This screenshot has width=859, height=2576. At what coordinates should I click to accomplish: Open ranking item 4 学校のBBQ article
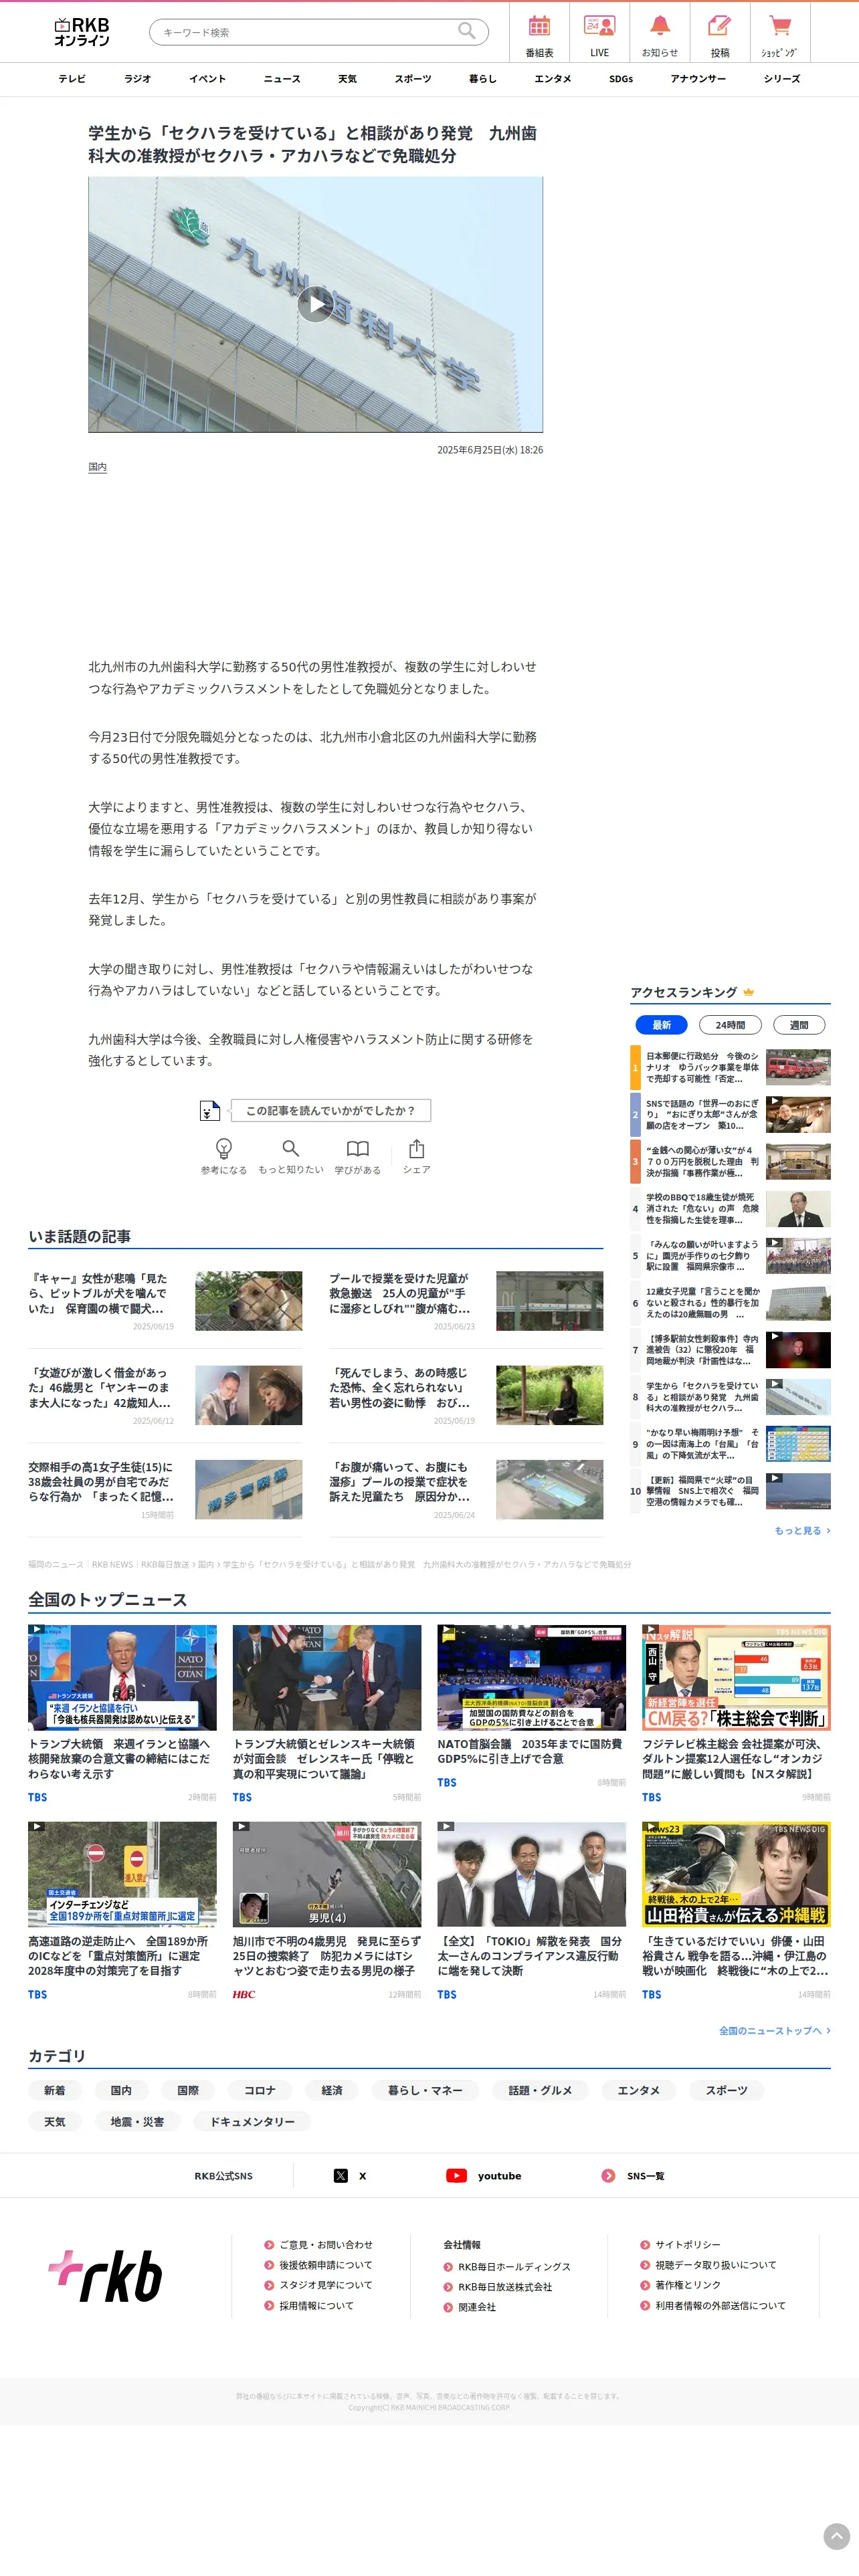(x=730, y=1208)
